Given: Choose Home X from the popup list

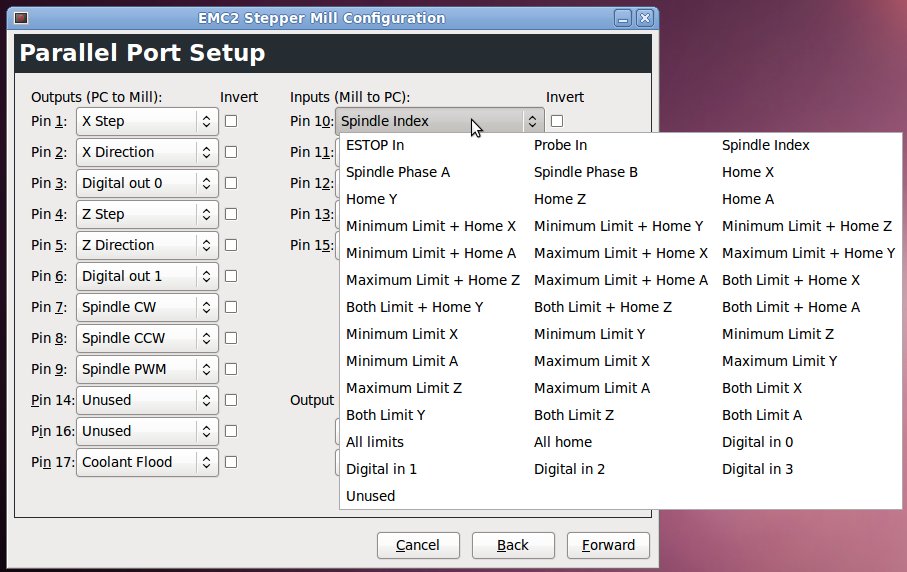Looking at the screenshot, I should click(747, 172).
